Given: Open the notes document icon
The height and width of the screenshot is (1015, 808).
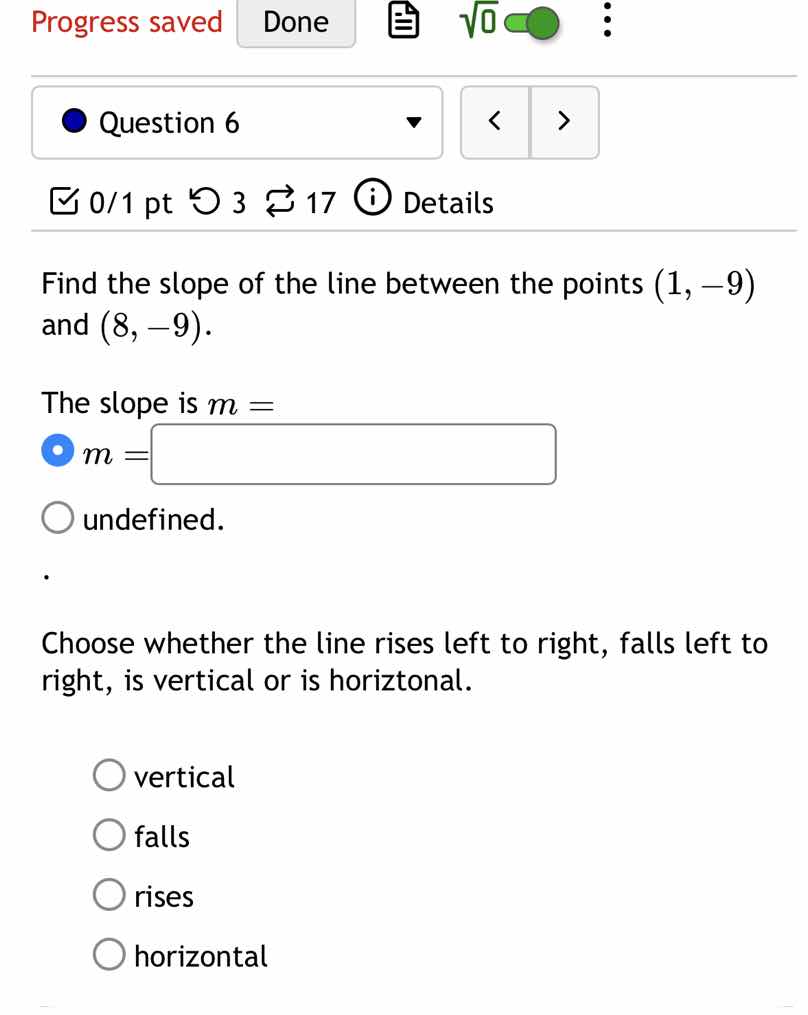Looking at the screenshot, I should tap(403, 21).
